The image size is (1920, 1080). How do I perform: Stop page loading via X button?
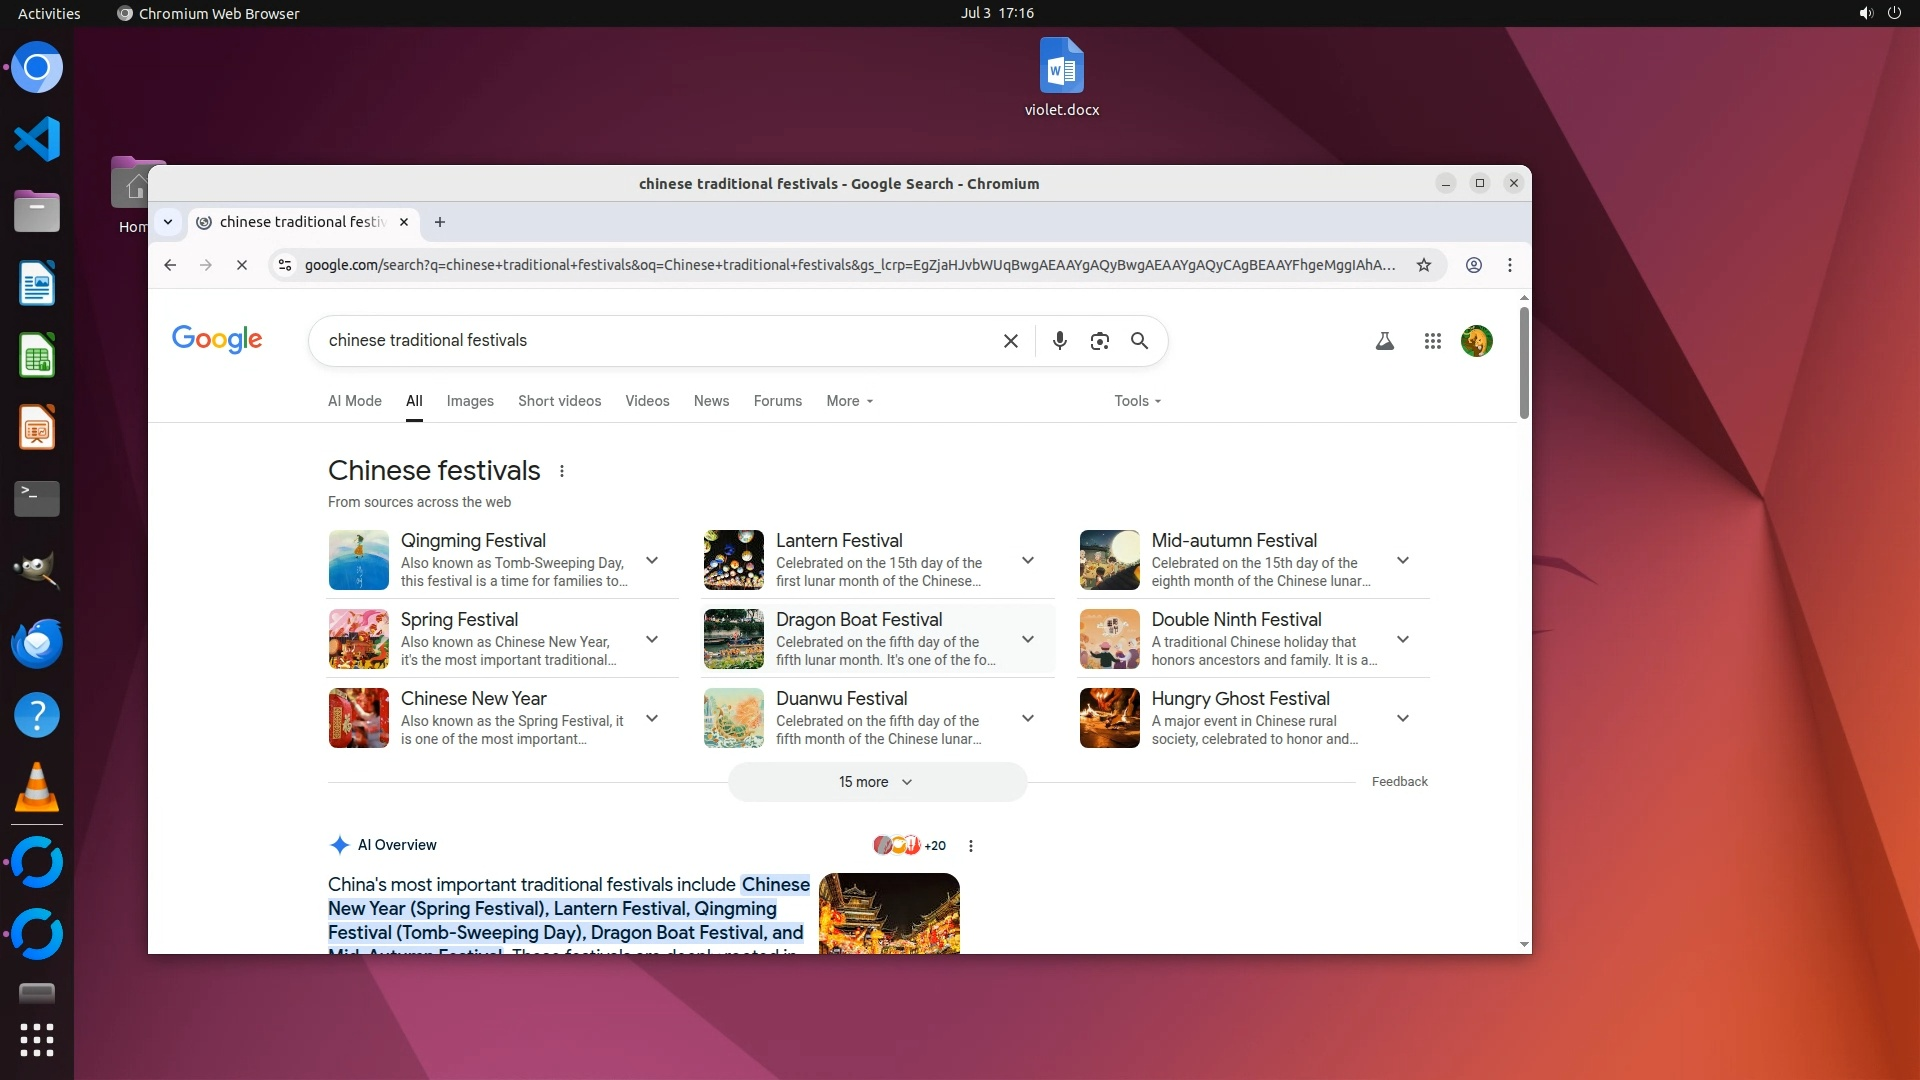click(241, 265)
